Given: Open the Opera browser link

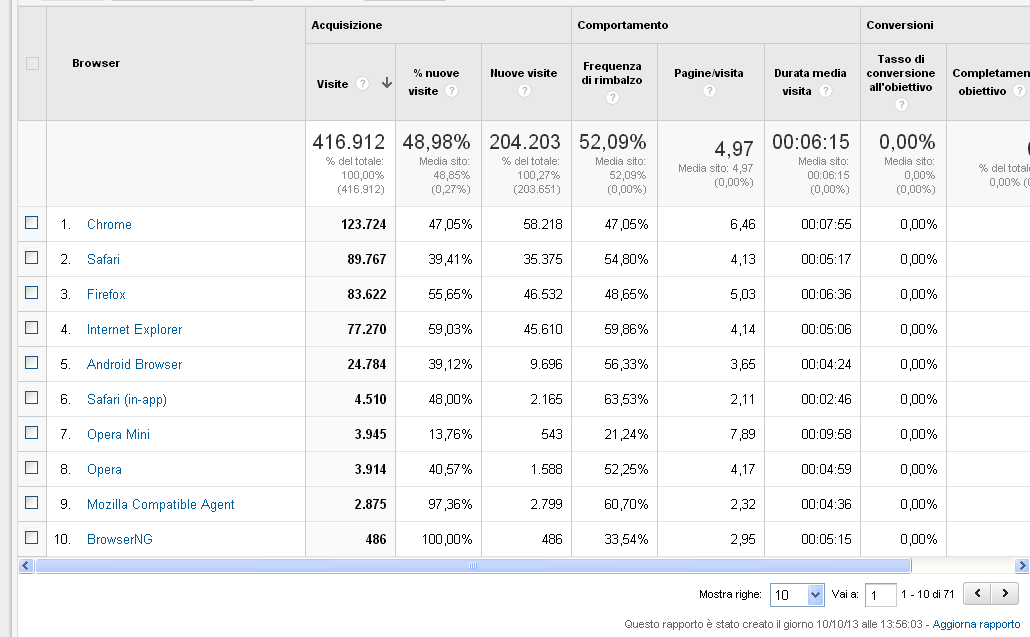Looking at the screenshot, I should point(104,470).
